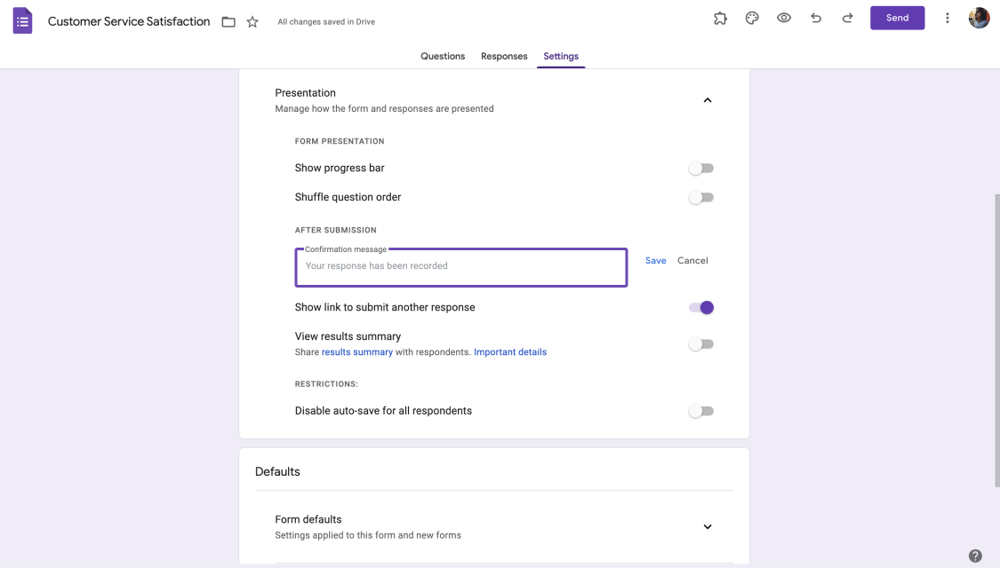Click the All changes saved in Drive text

pos(326,22)
